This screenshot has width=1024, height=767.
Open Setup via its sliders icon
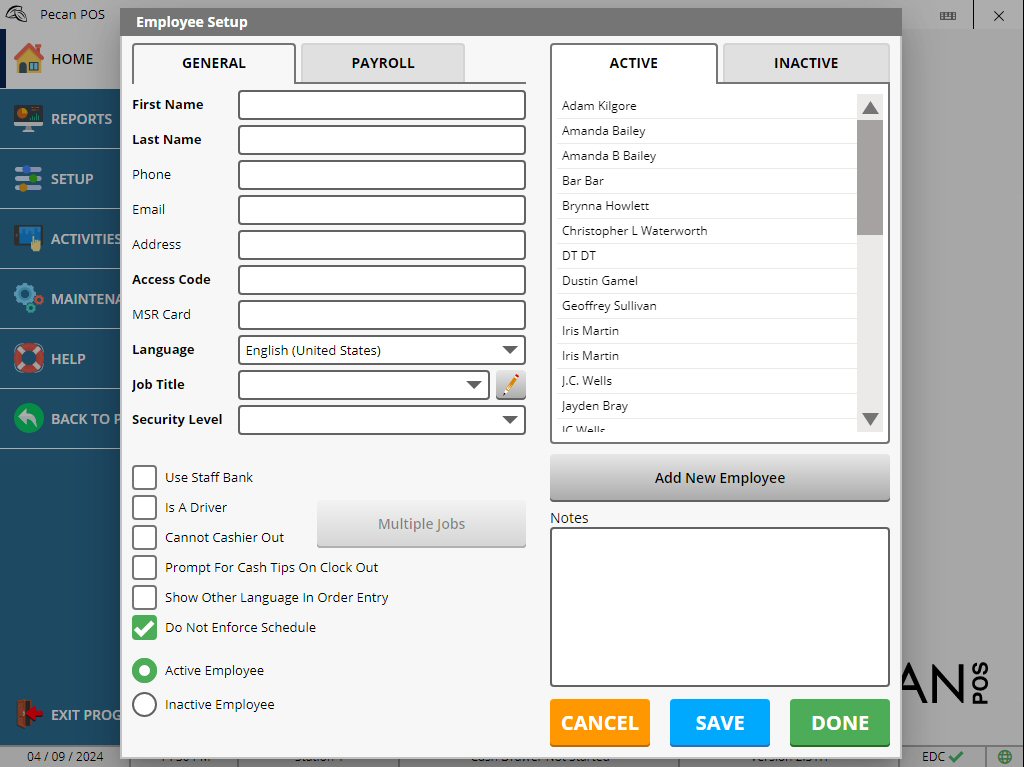click(x=28, y=178)
